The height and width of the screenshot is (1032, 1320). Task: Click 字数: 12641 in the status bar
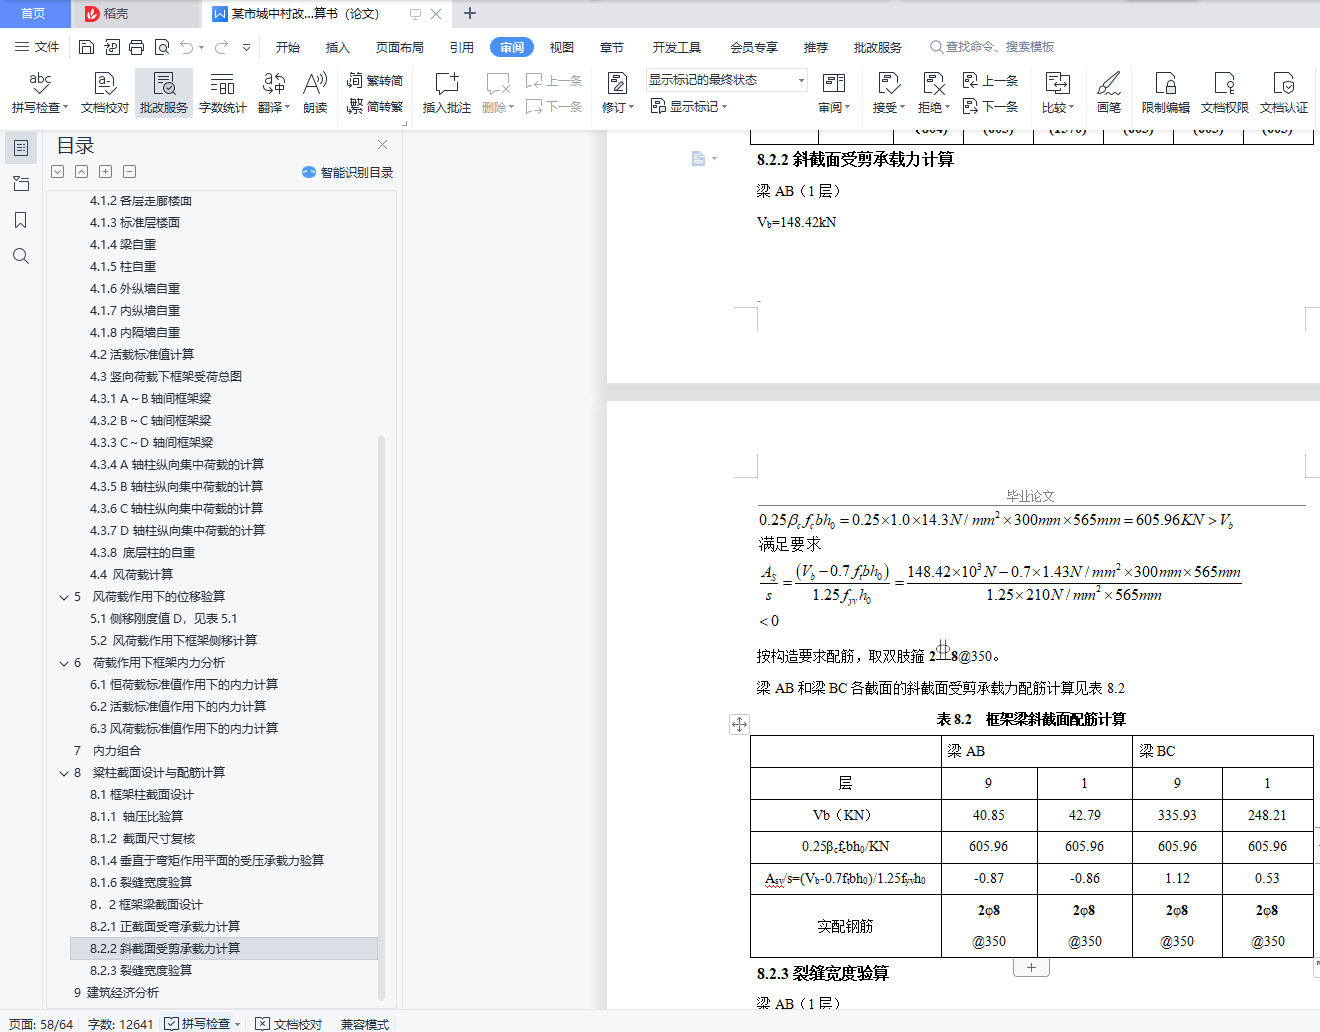tap(120, 1024)
